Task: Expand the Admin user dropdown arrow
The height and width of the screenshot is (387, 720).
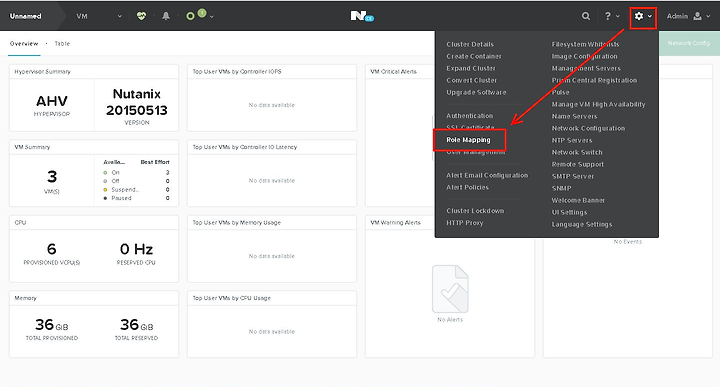Action: (708, 17)
